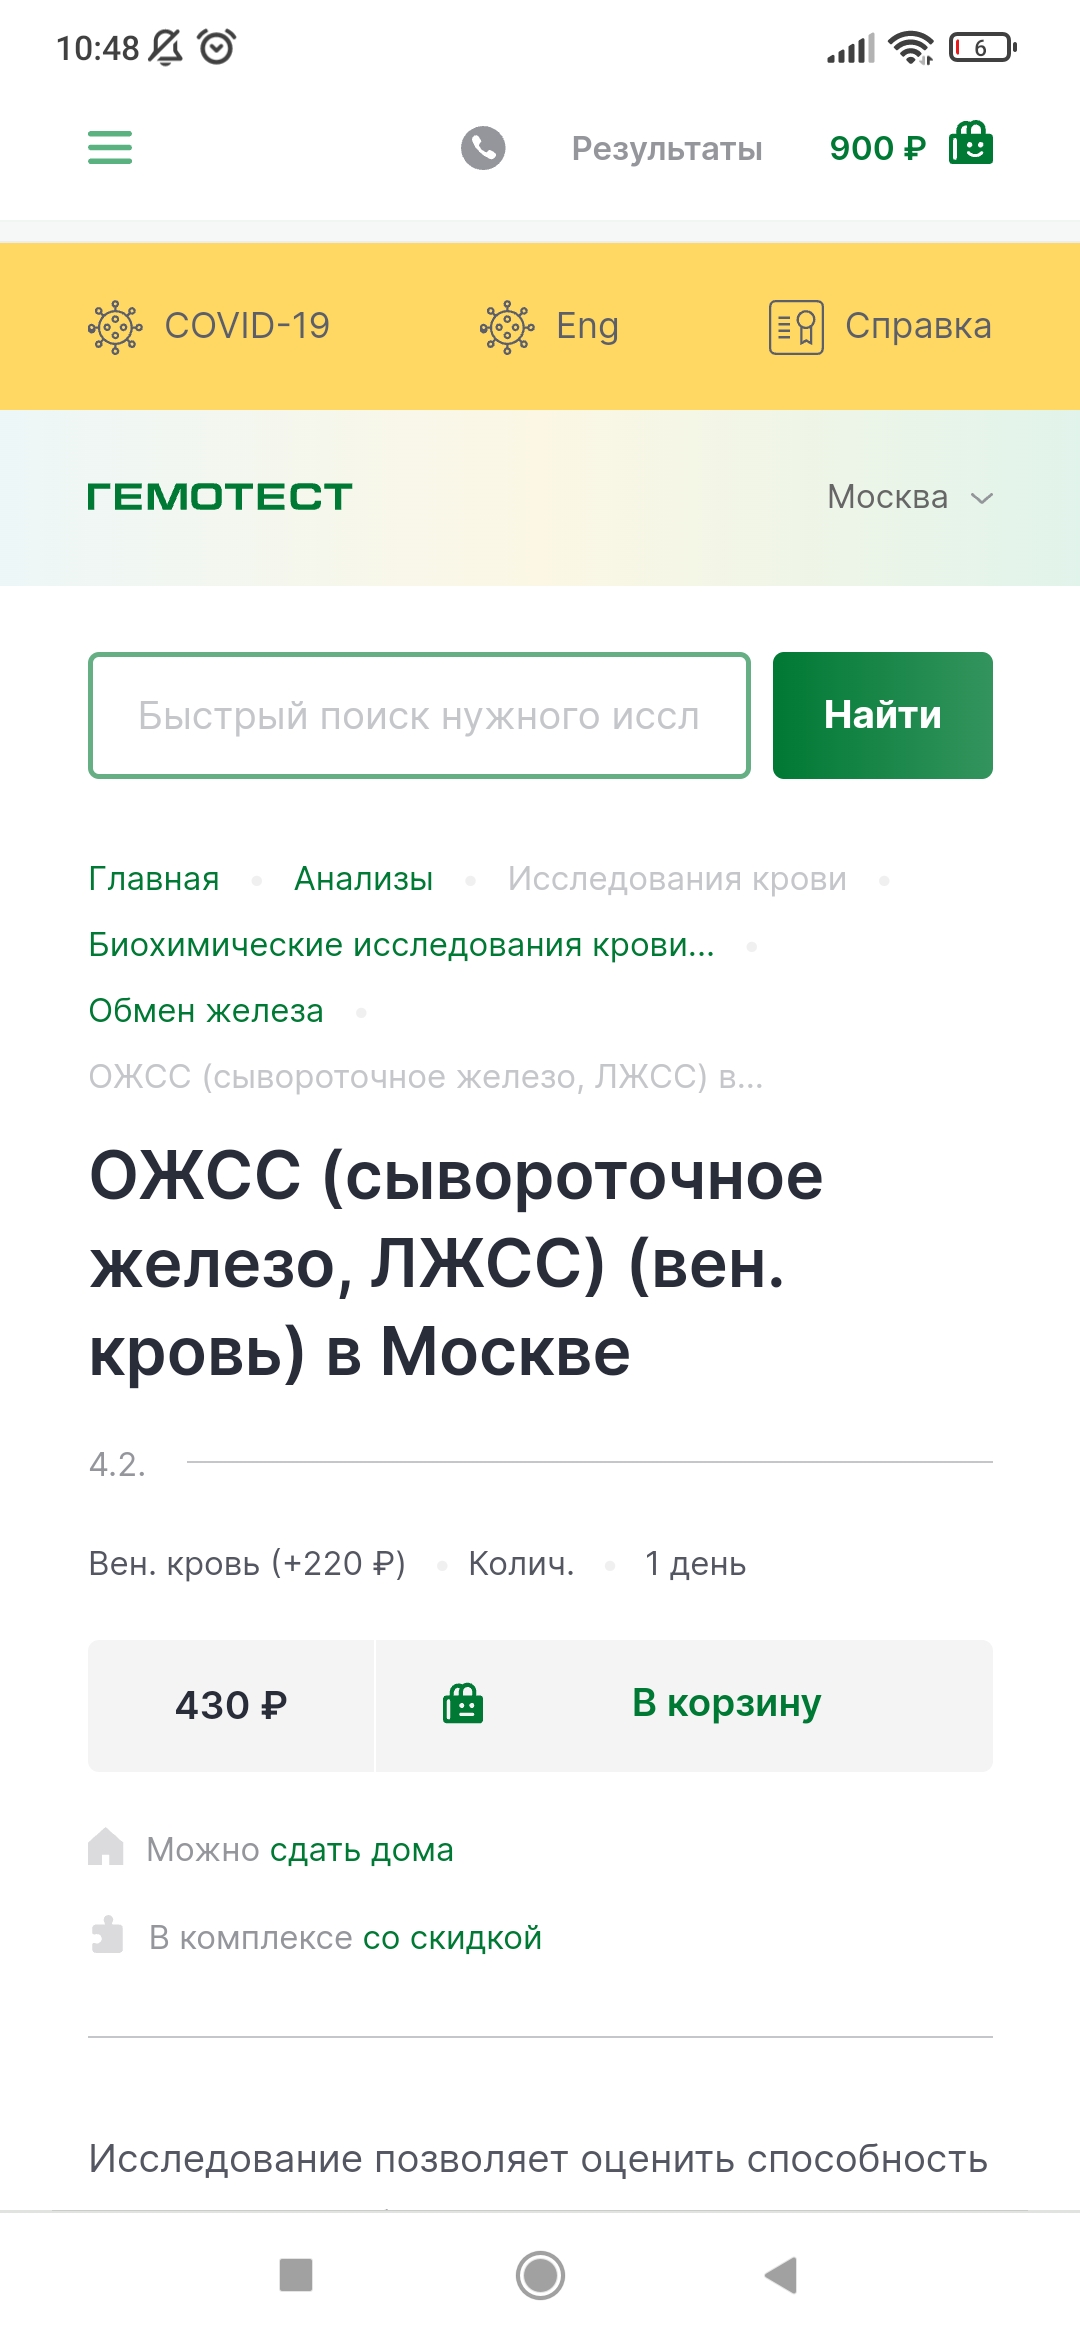Image resolution: width=1080 pixels, height=2340 pixels.
Task: Expand the Москва city dropdown
Action: (908, 497)
